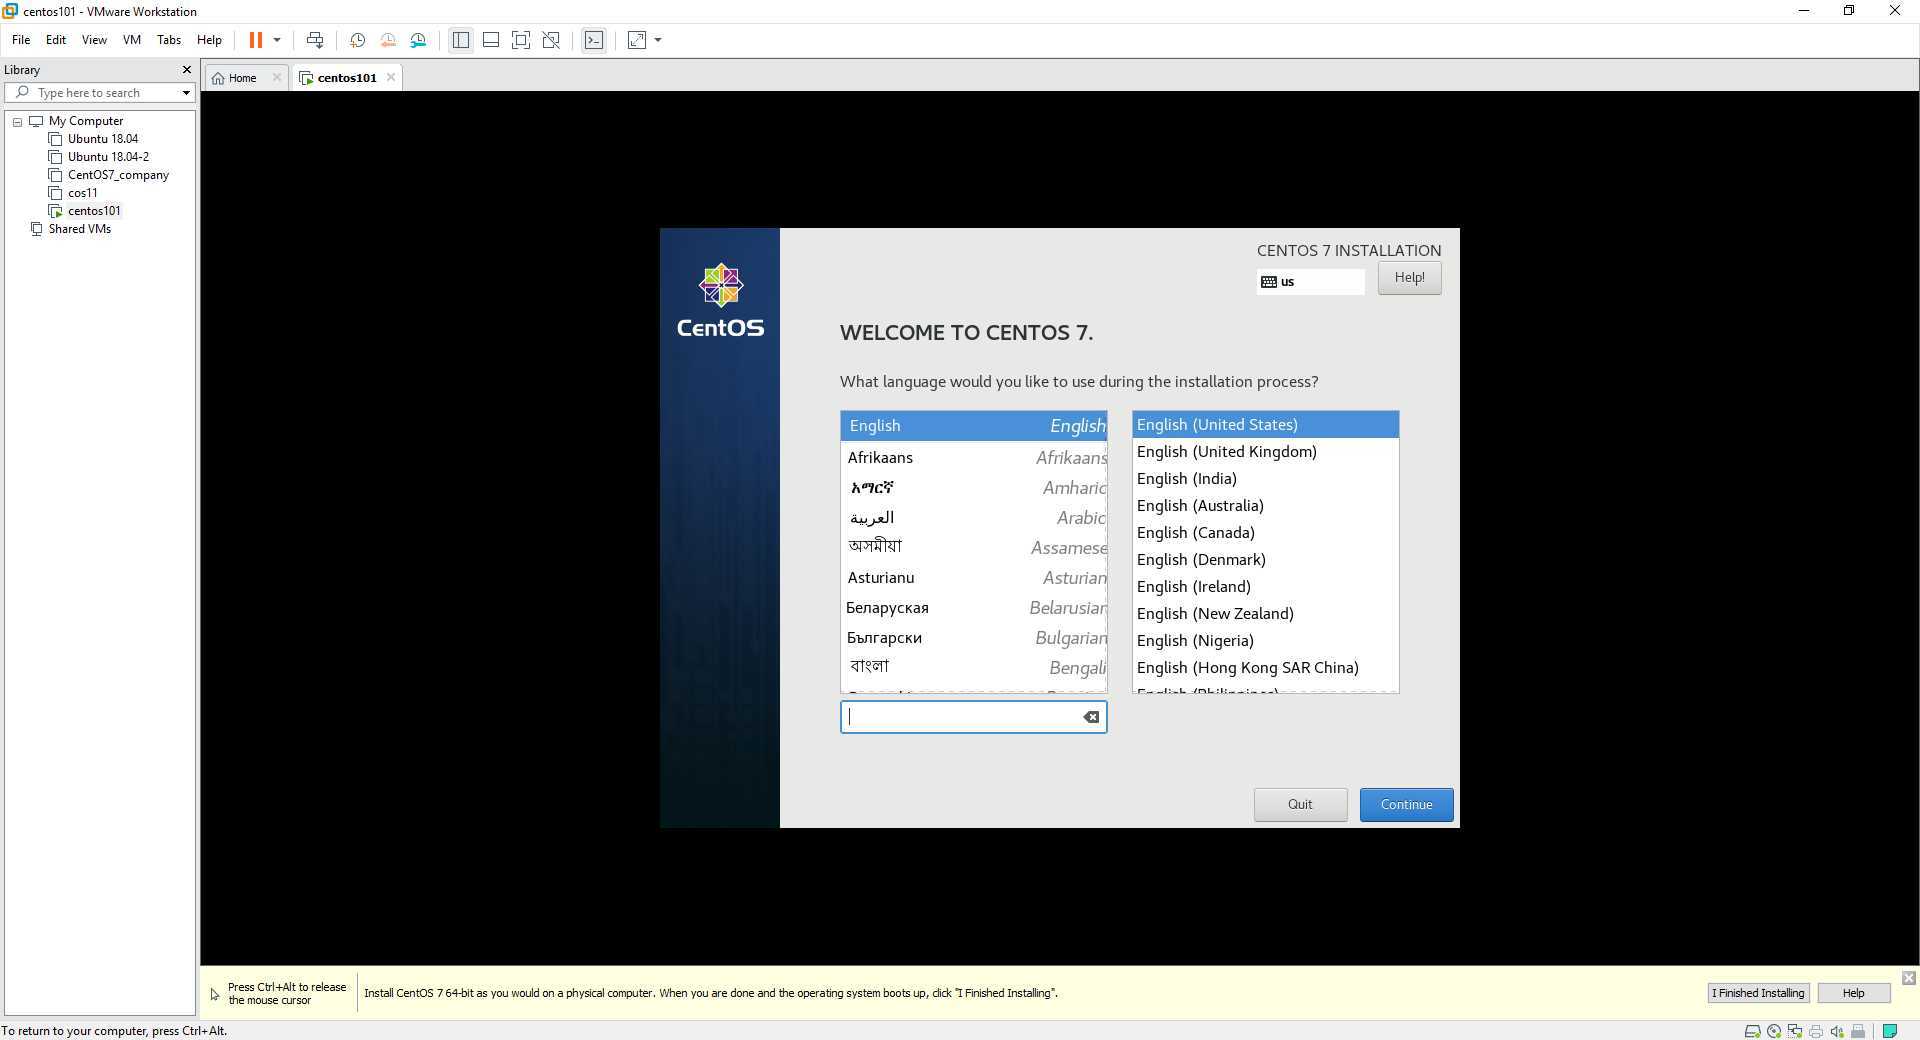Select Shared VMs in the library
This screenshot has height=1040, width=1920.
pos(79,229)
